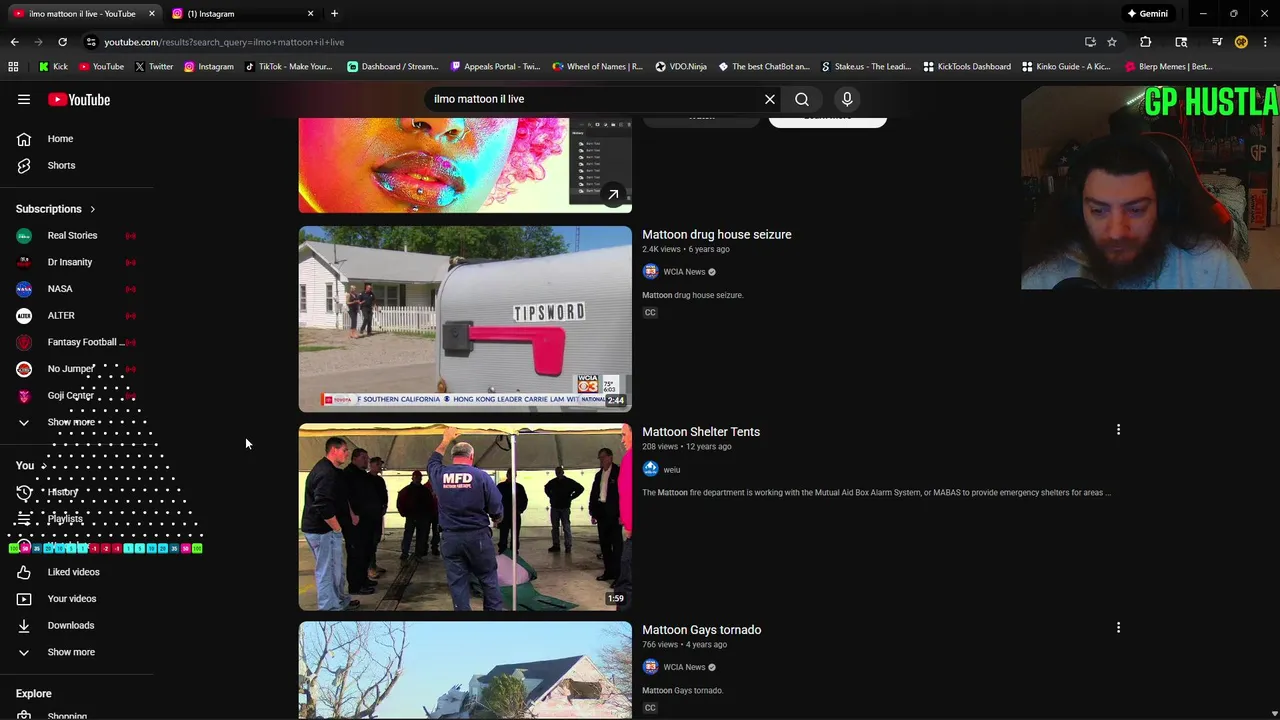
Task: Open WCIA News channel under tornado video
Action: point(684,667)
